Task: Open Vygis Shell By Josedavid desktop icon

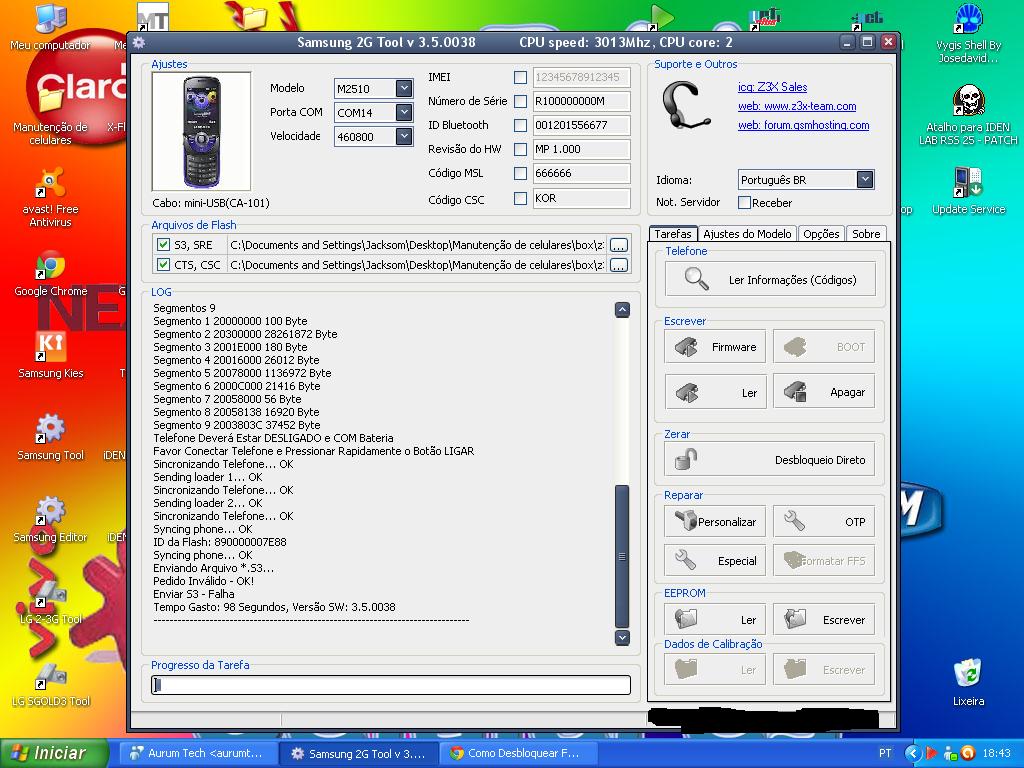Action: pos(968,34)
